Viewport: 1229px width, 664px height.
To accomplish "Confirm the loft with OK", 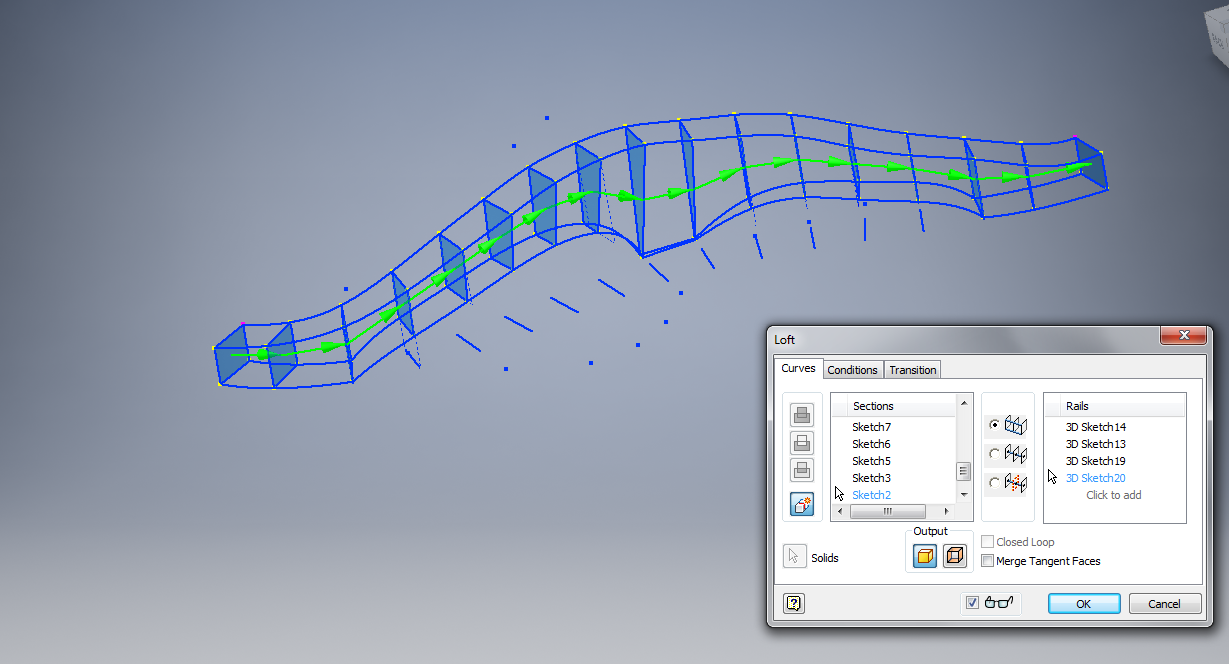I will point(1083,603).
